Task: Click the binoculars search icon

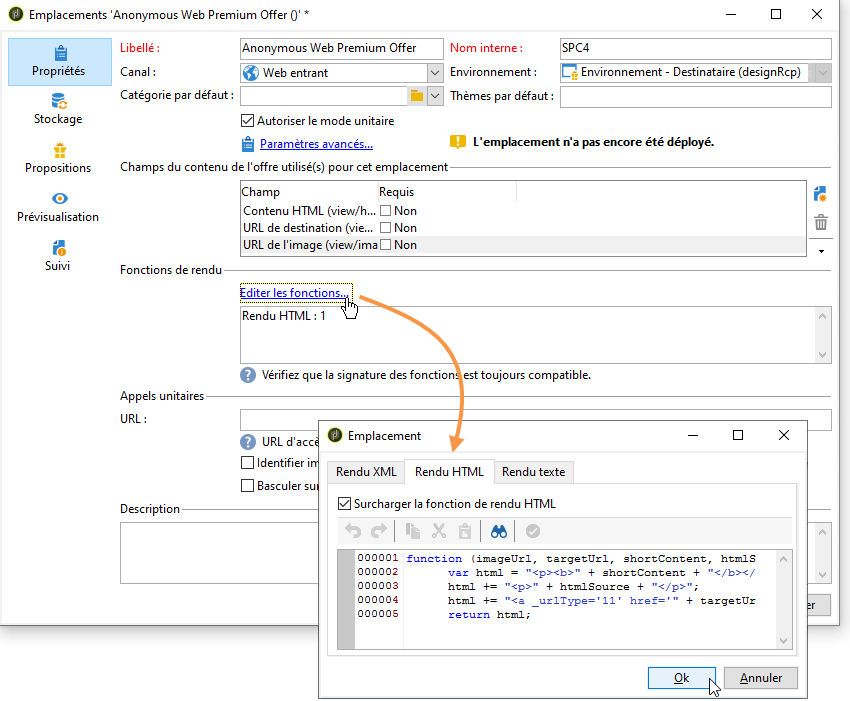Action: (499, 531)
